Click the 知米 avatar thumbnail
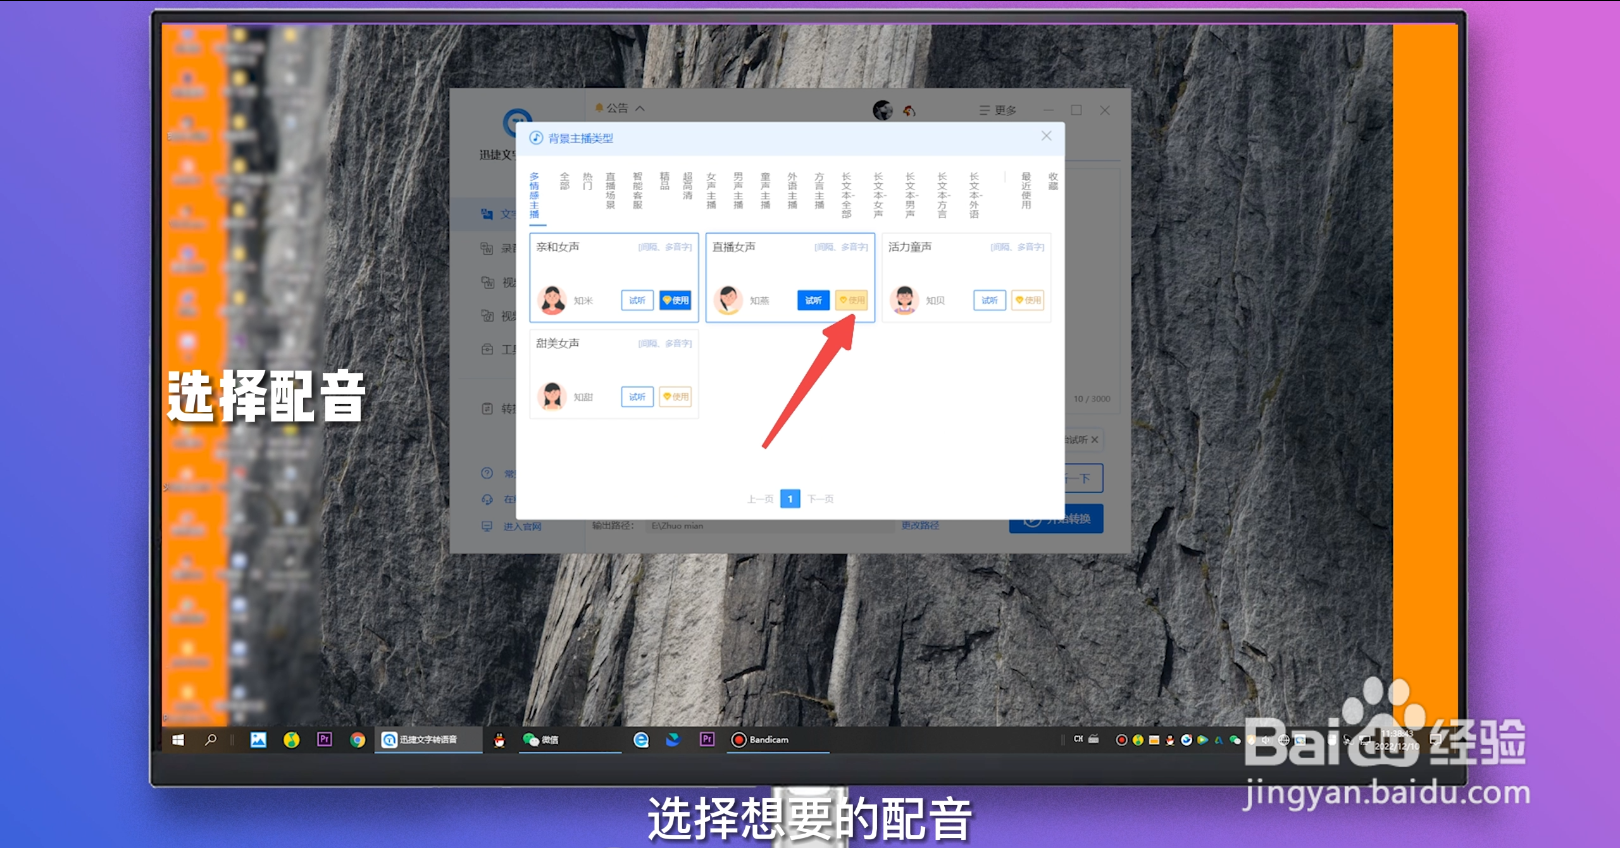The height and width of the screenshot is (848, 1620). point(552,300)
